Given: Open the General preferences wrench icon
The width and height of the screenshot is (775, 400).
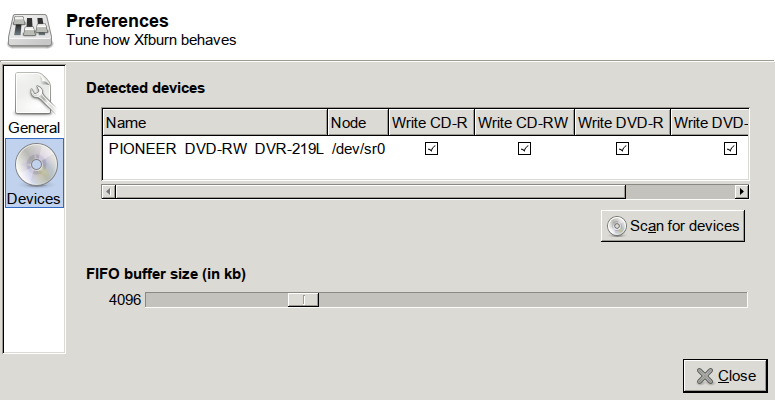Looking at the screenshot, I should pos(34,95).
